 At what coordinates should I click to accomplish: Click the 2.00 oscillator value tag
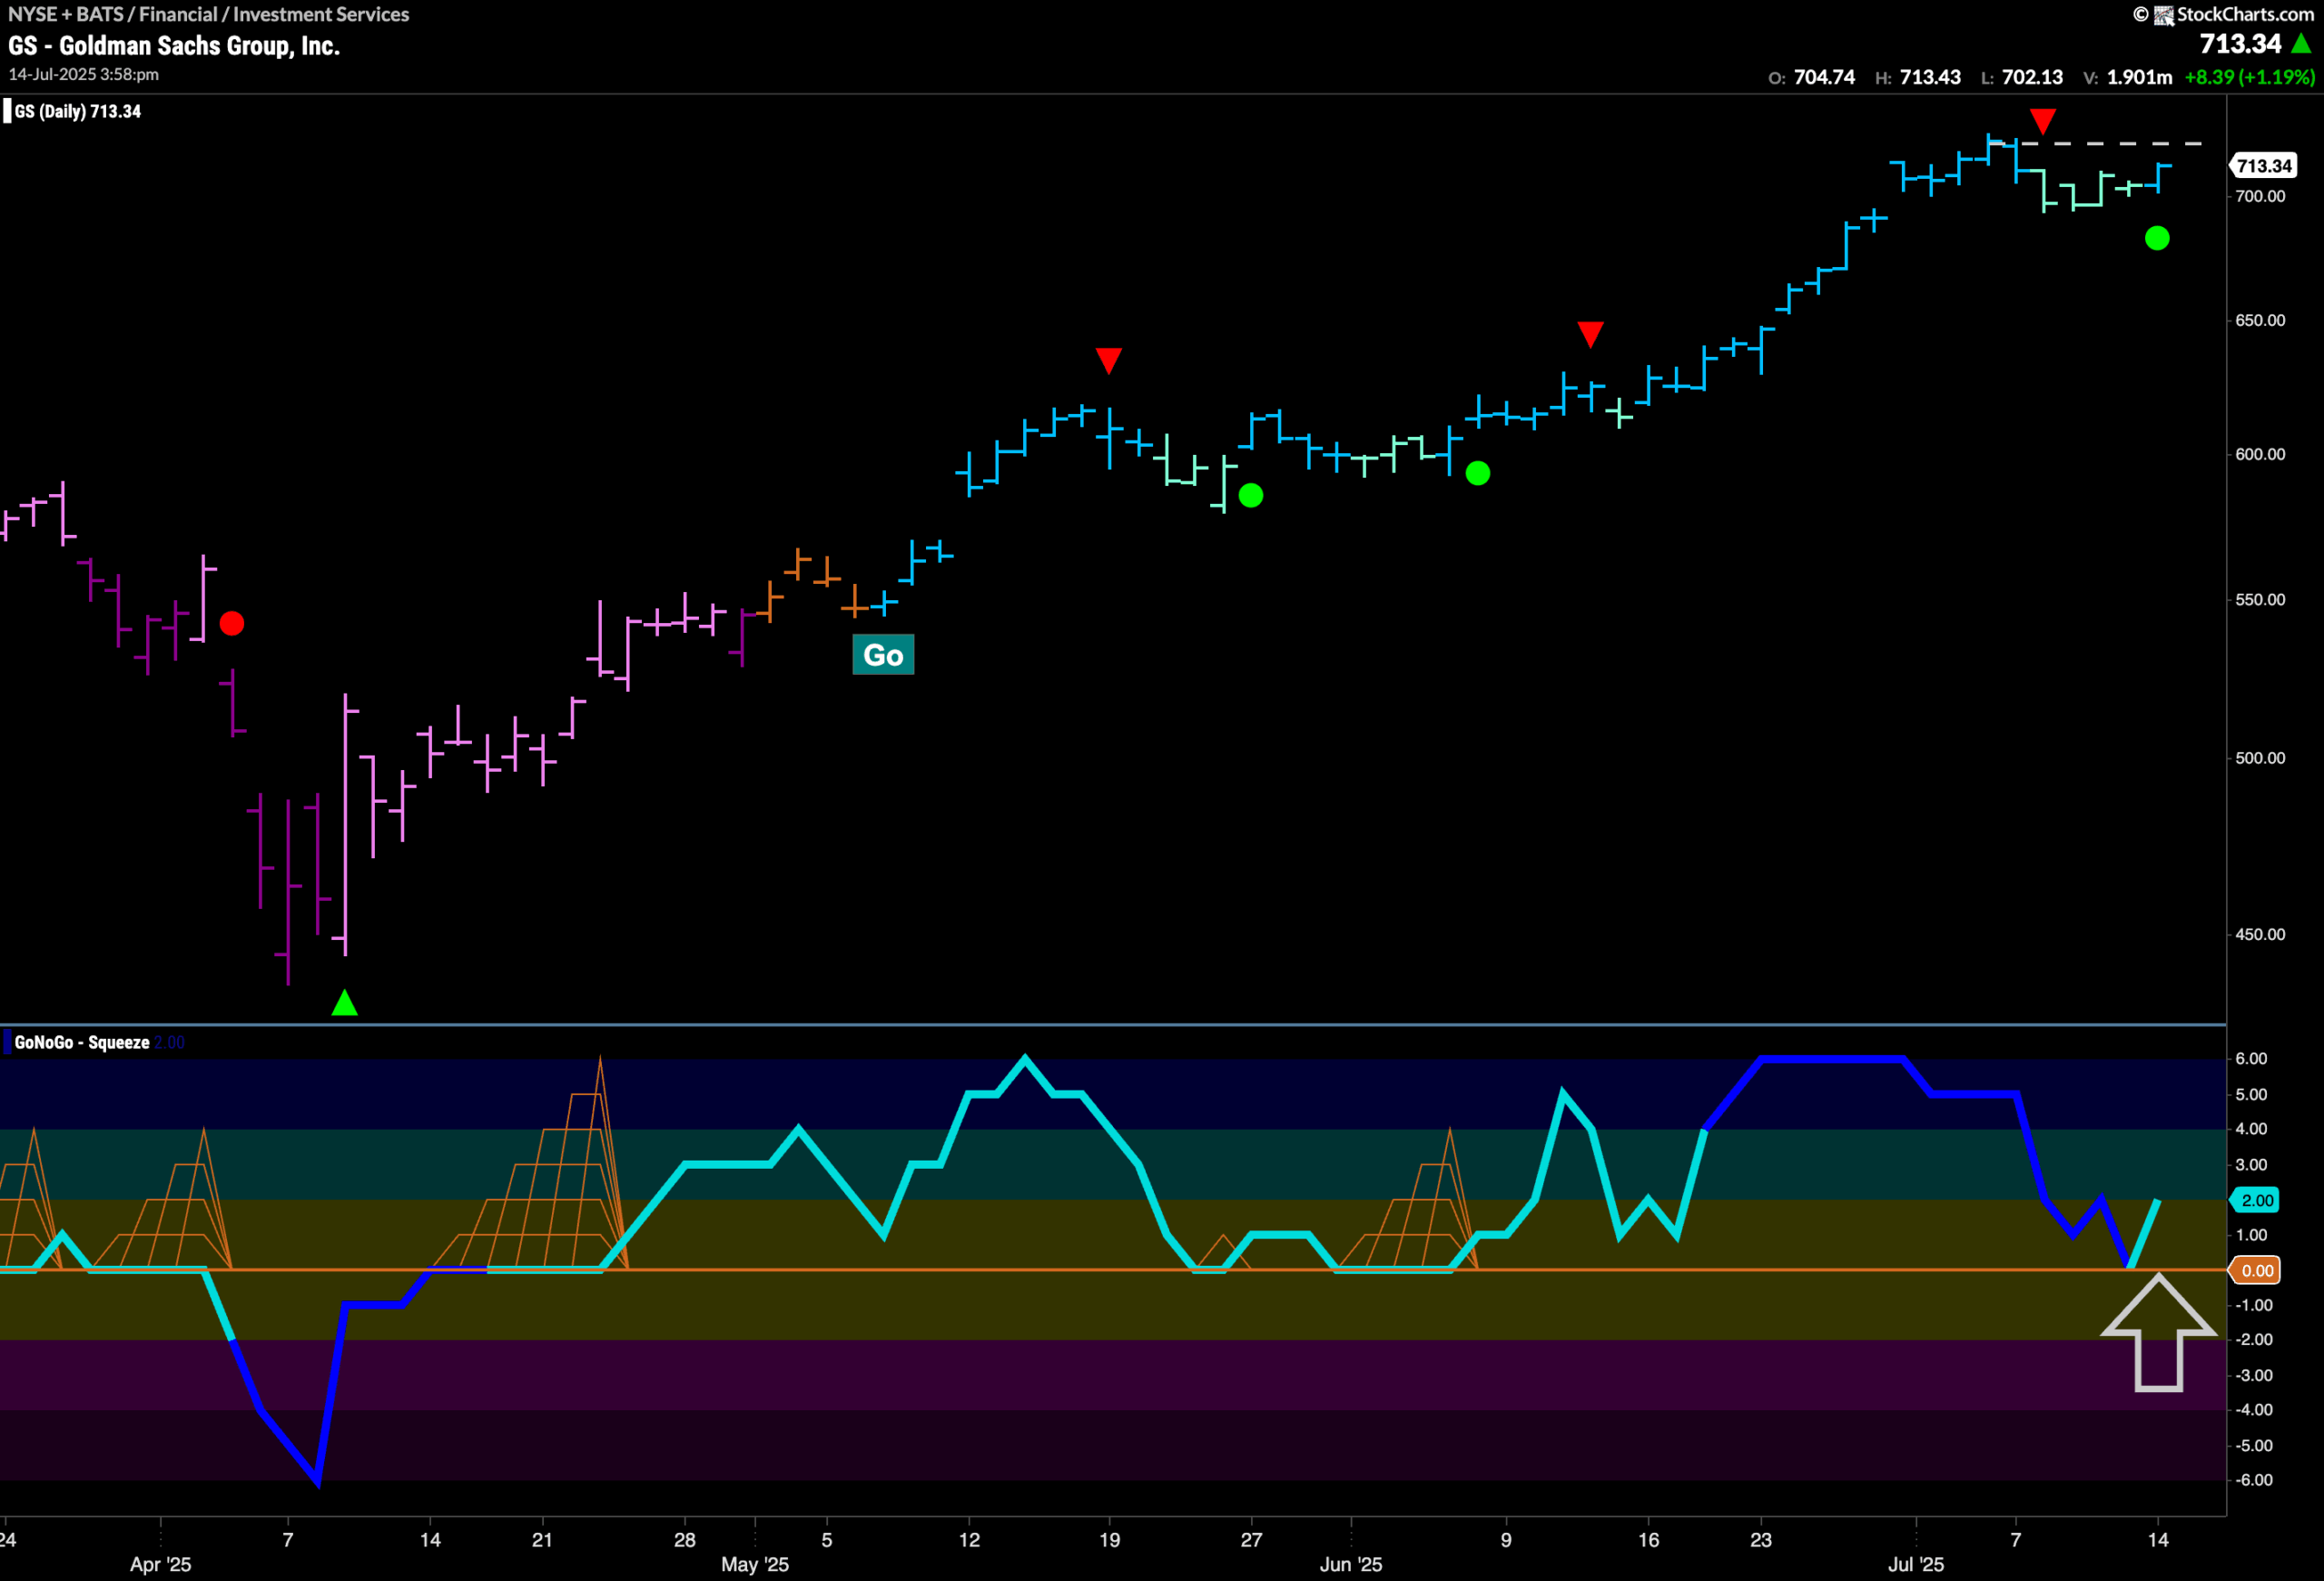[x=2256, y=1200]
